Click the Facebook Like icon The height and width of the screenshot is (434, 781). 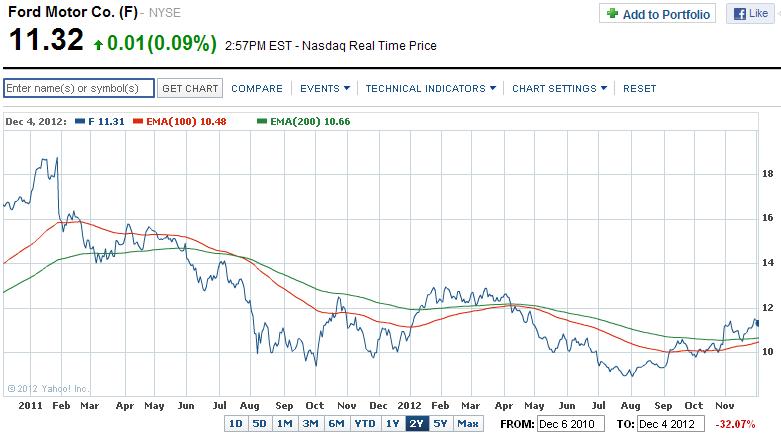coord(740,14)
